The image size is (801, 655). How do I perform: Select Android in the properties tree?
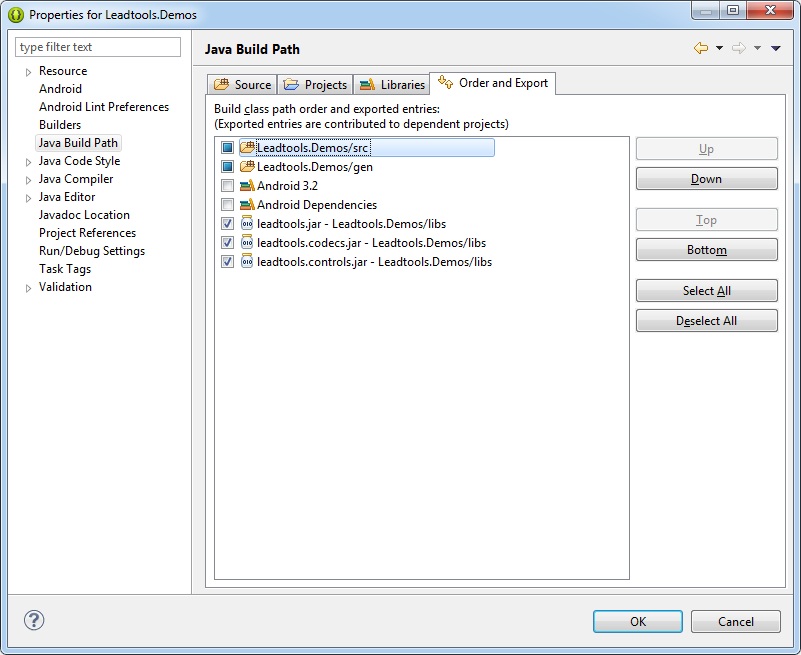pos(60,89)
